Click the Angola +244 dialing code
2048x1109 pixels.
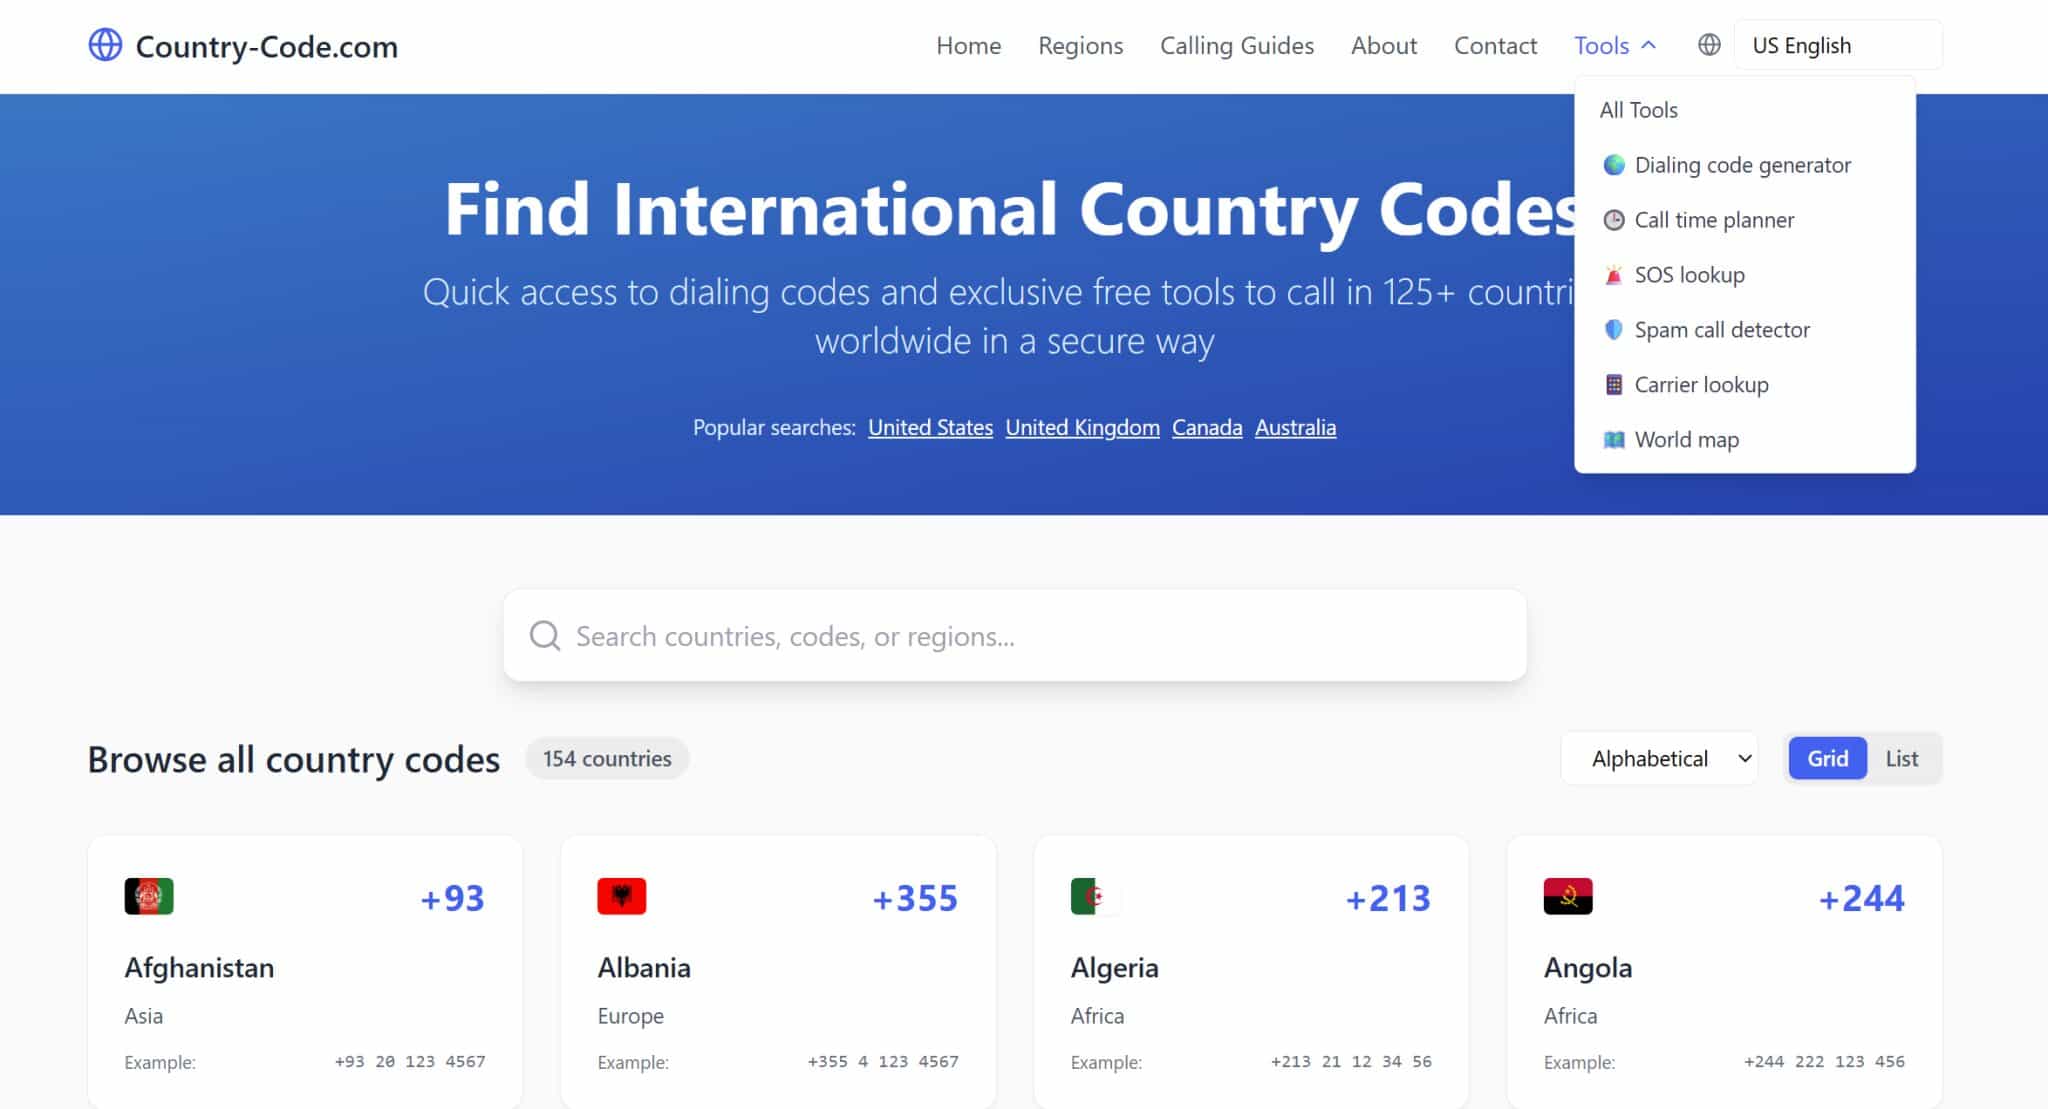[1861, 898]
